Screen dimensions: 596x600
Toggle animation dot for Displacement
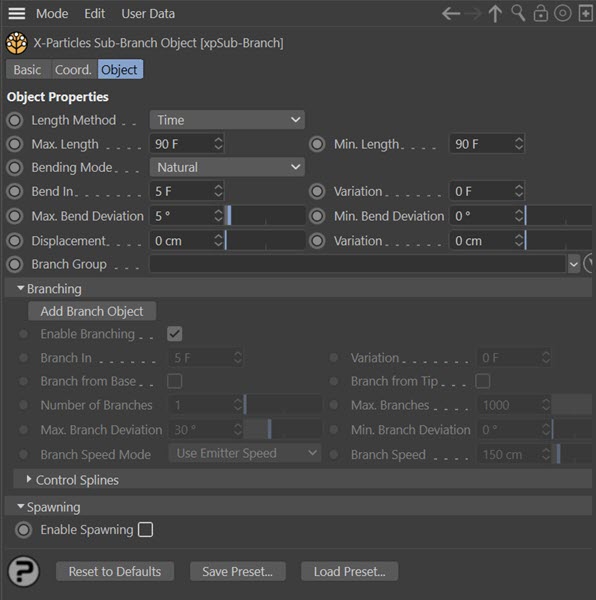15,241
